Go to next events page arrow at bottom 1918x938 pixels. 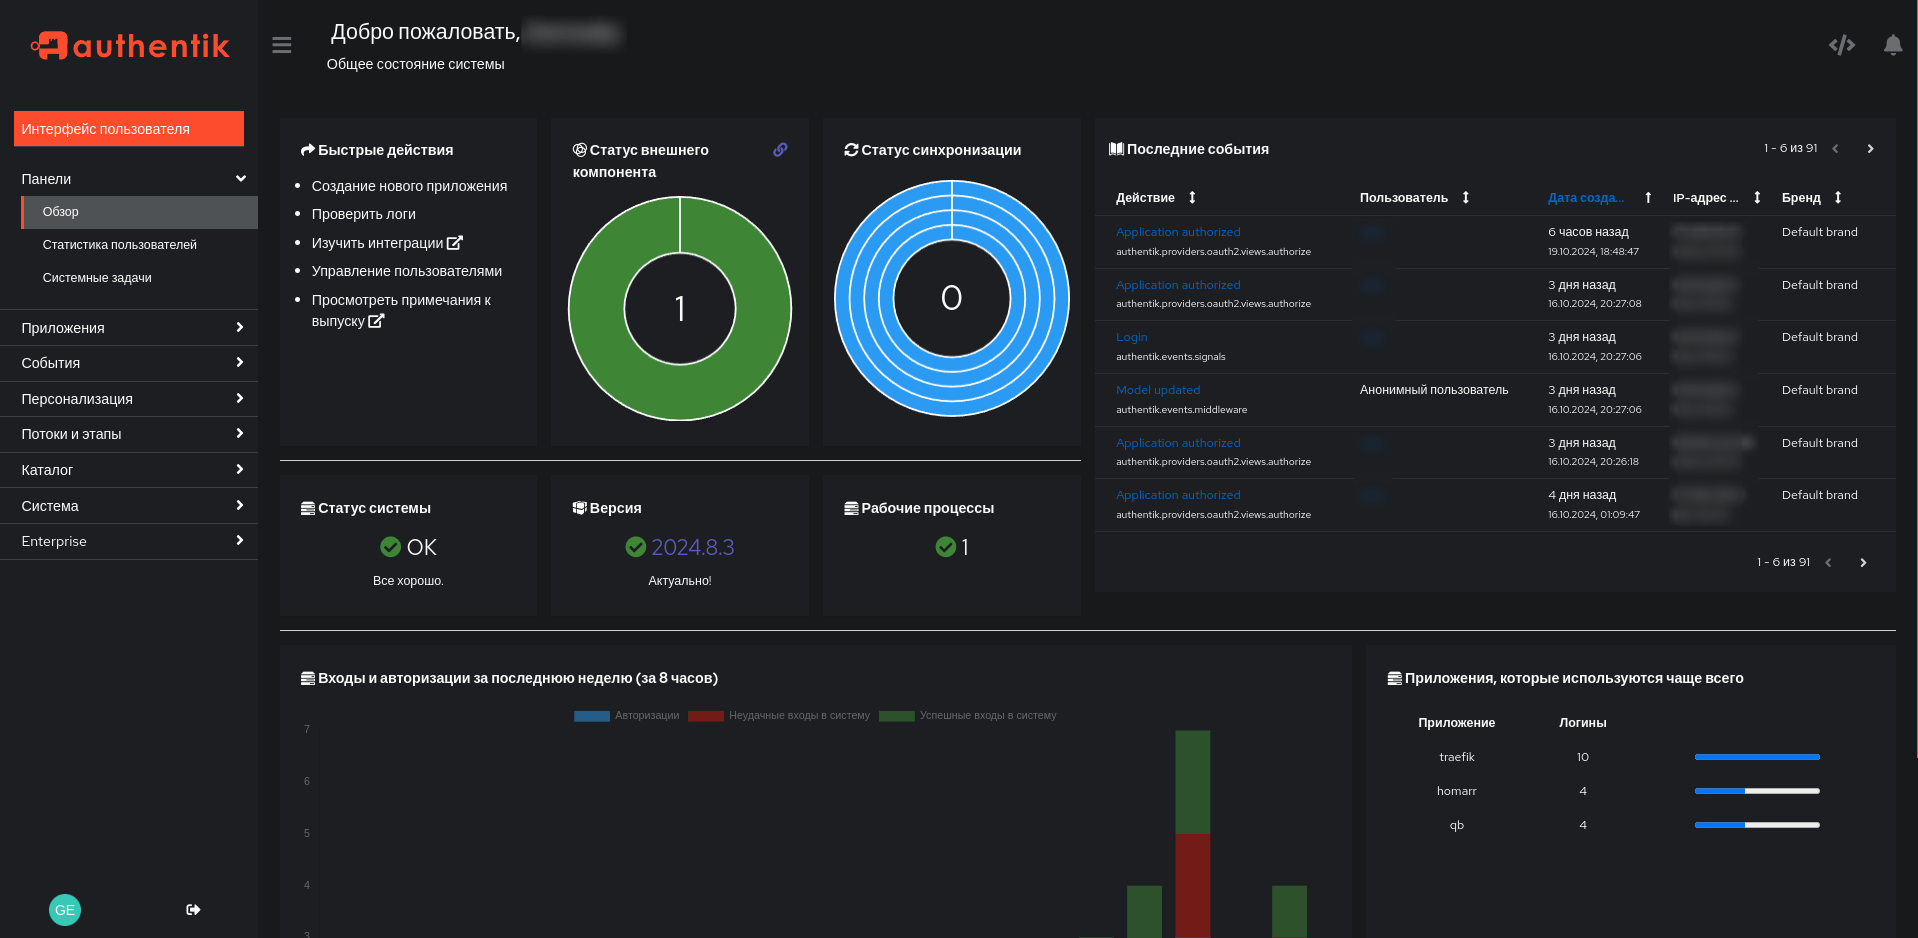[1863, 563]
